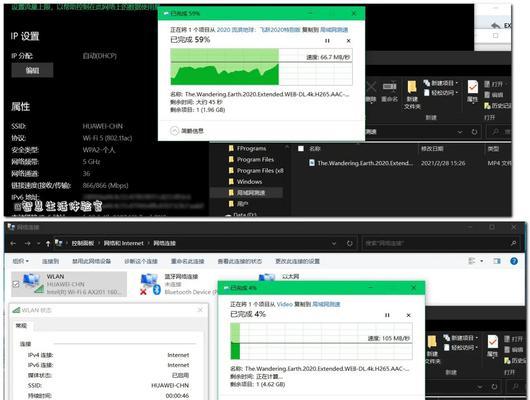Click the 搜索 field in 网络连接 window
Image resolution: width=530 pixels, height=400 pixels.
pos(442,243)
